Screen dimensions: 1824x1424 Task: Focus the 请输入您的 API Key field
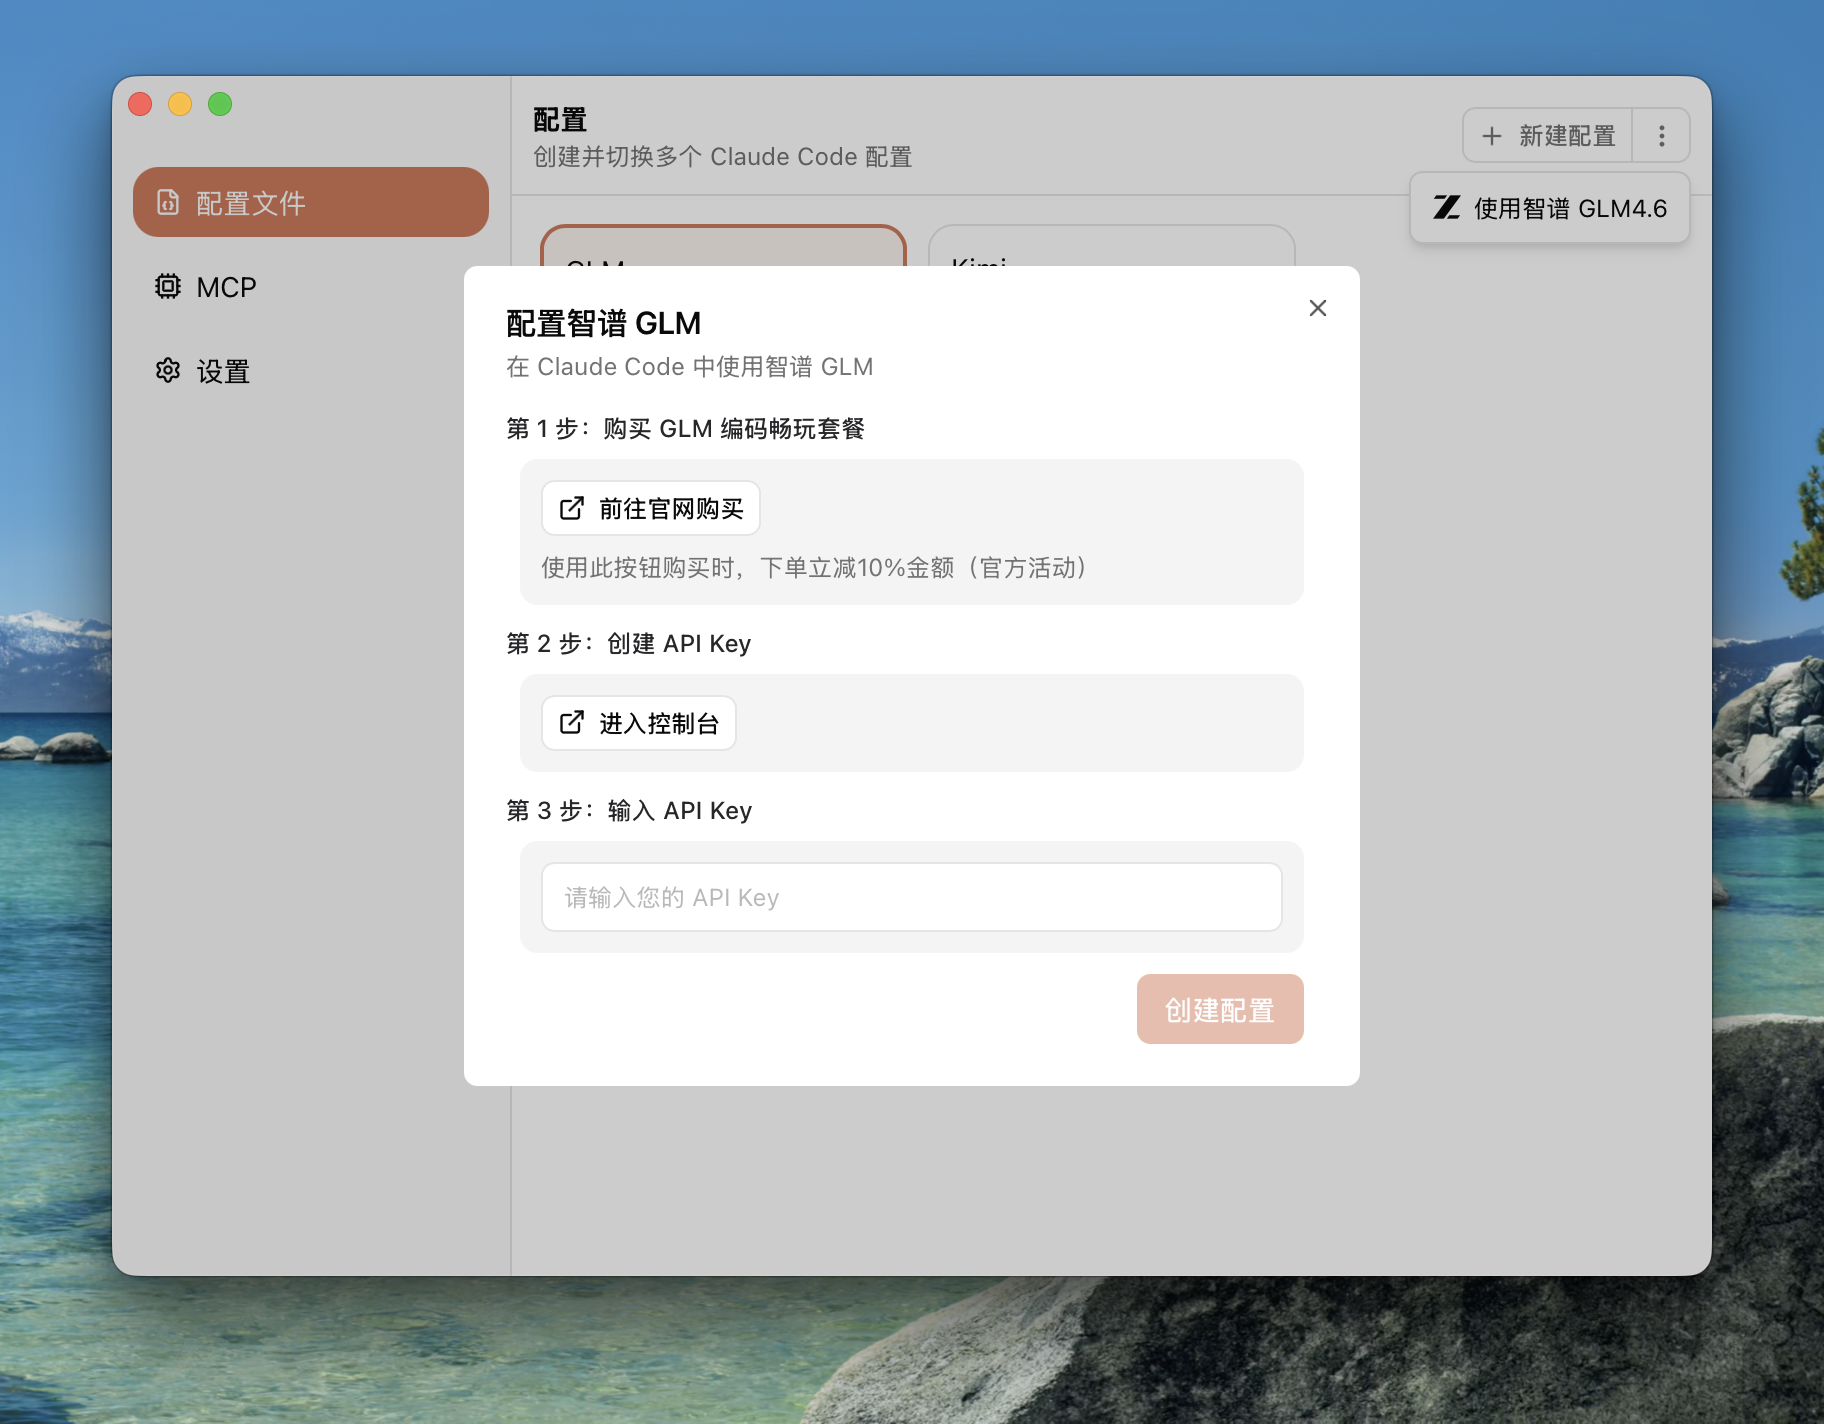(911, 897)
